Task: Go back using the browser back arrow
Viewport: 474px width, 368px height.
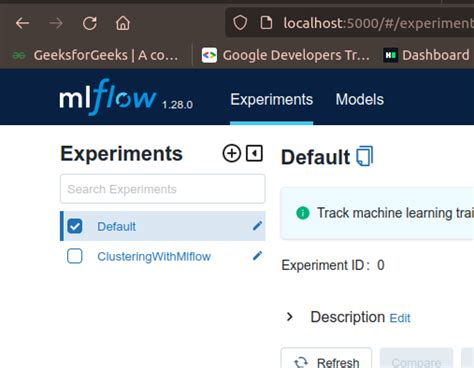Action: [x=22, y=23]
